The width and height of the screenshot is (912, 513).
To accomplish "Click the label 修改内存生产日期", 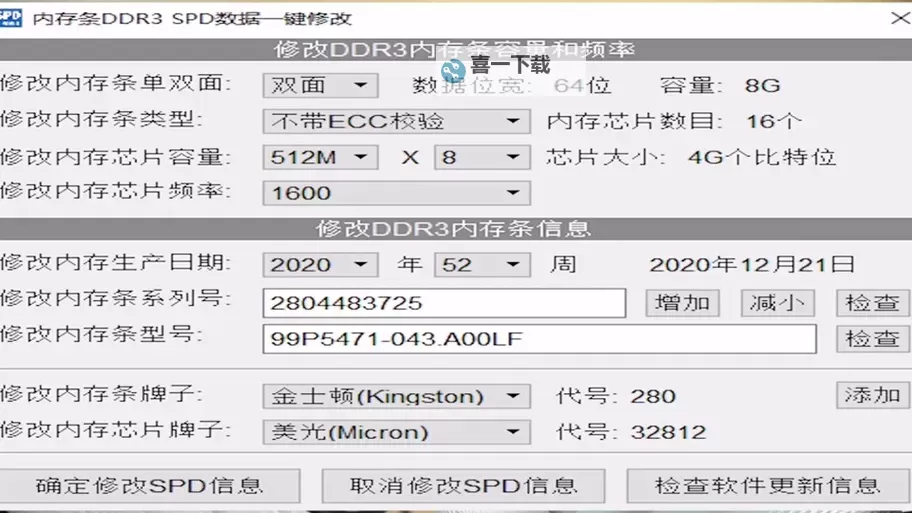I will (x=116, y=262).
